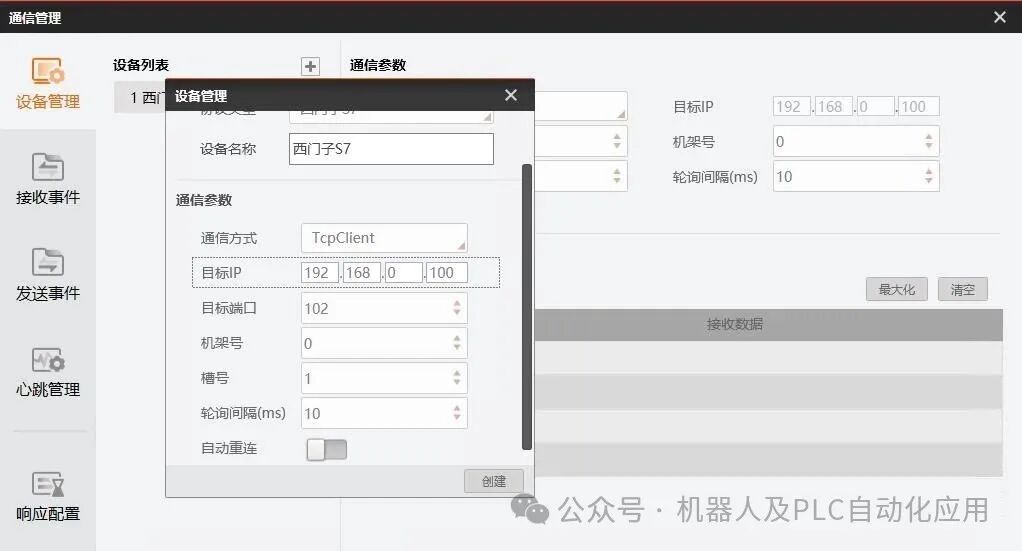Add a device with the plus icon

click(x=310, y=66)
